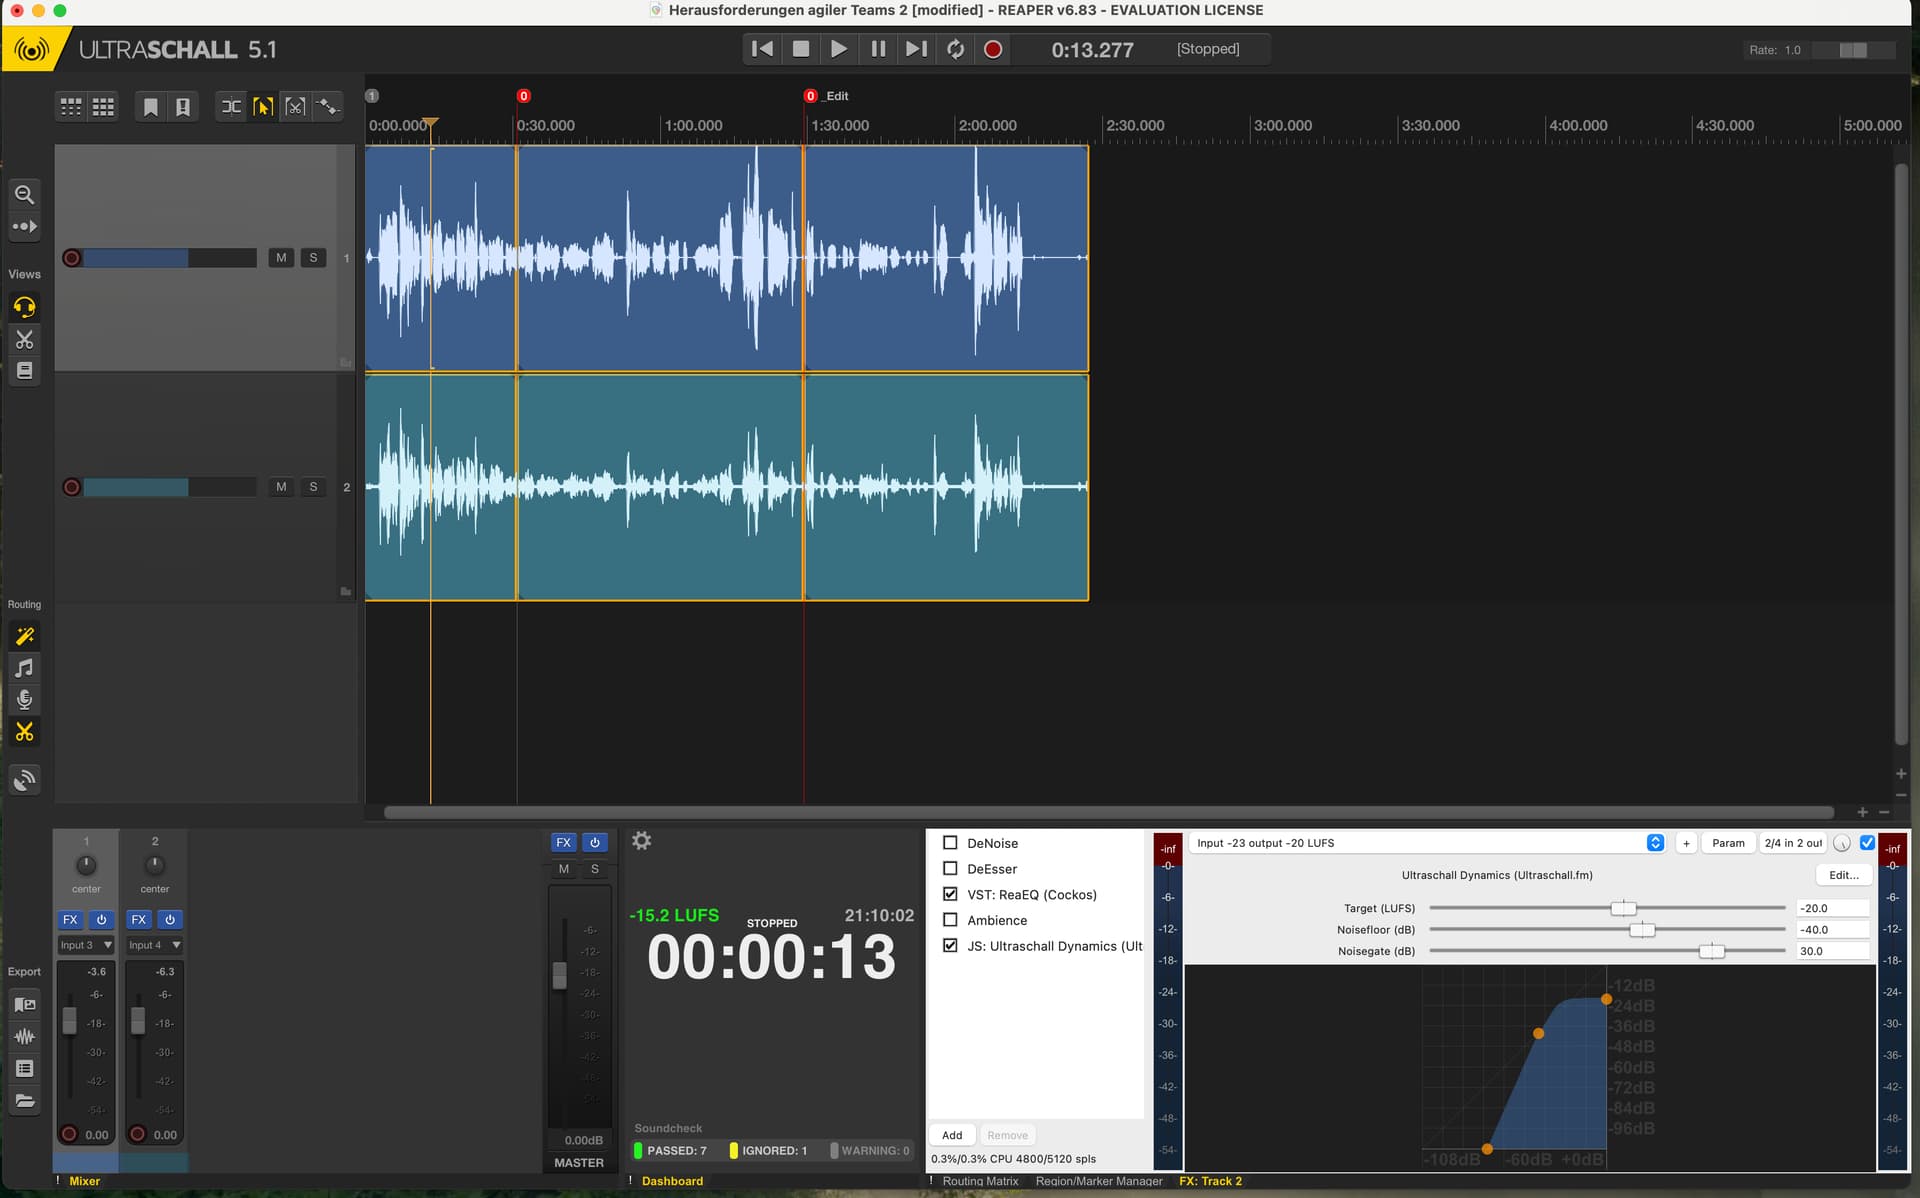Open FX chain of mixer channel 1
The image size is (1920, 1198).
click(70, 919)
